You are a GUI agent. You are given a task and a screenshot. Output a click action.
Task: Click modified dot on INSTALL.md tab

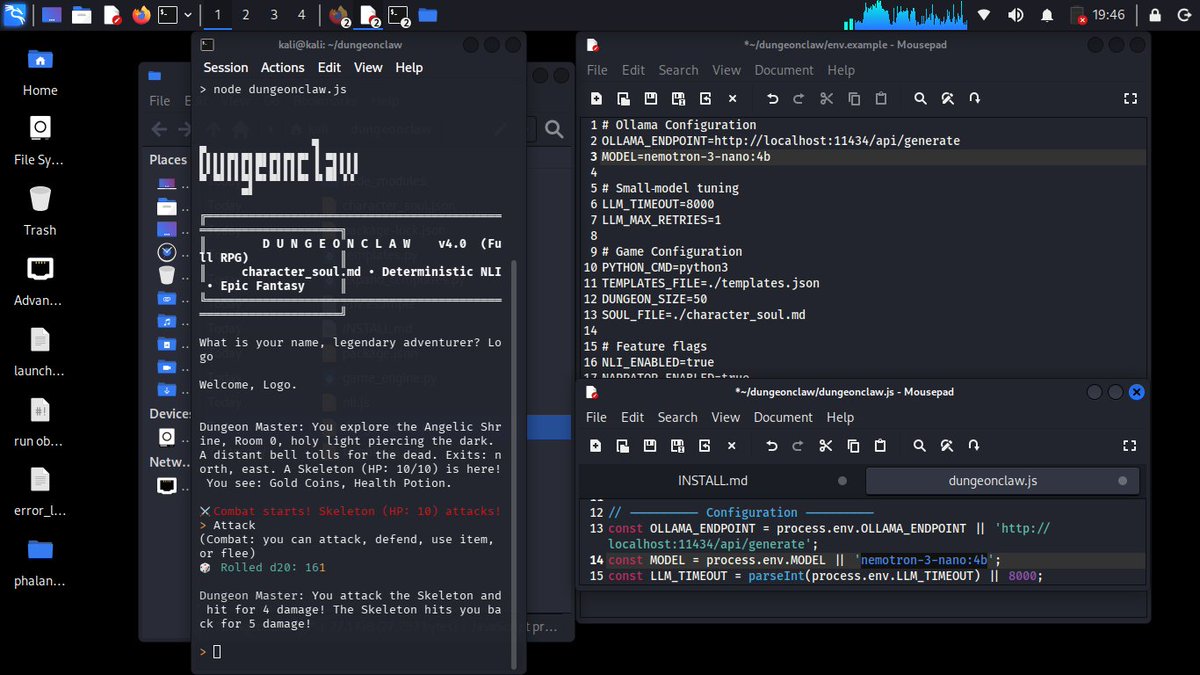[842, 481]
